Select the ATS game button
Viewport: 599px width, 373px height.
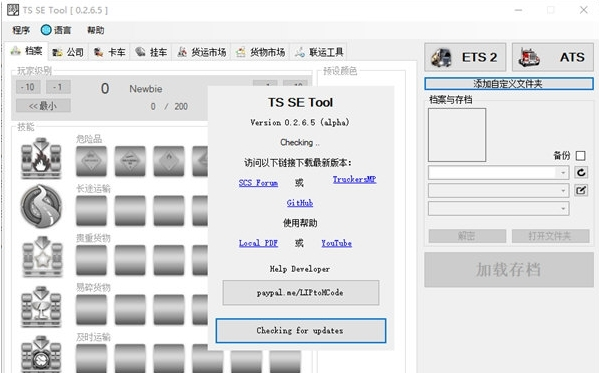pyautogui.click(x=552, y=57)
